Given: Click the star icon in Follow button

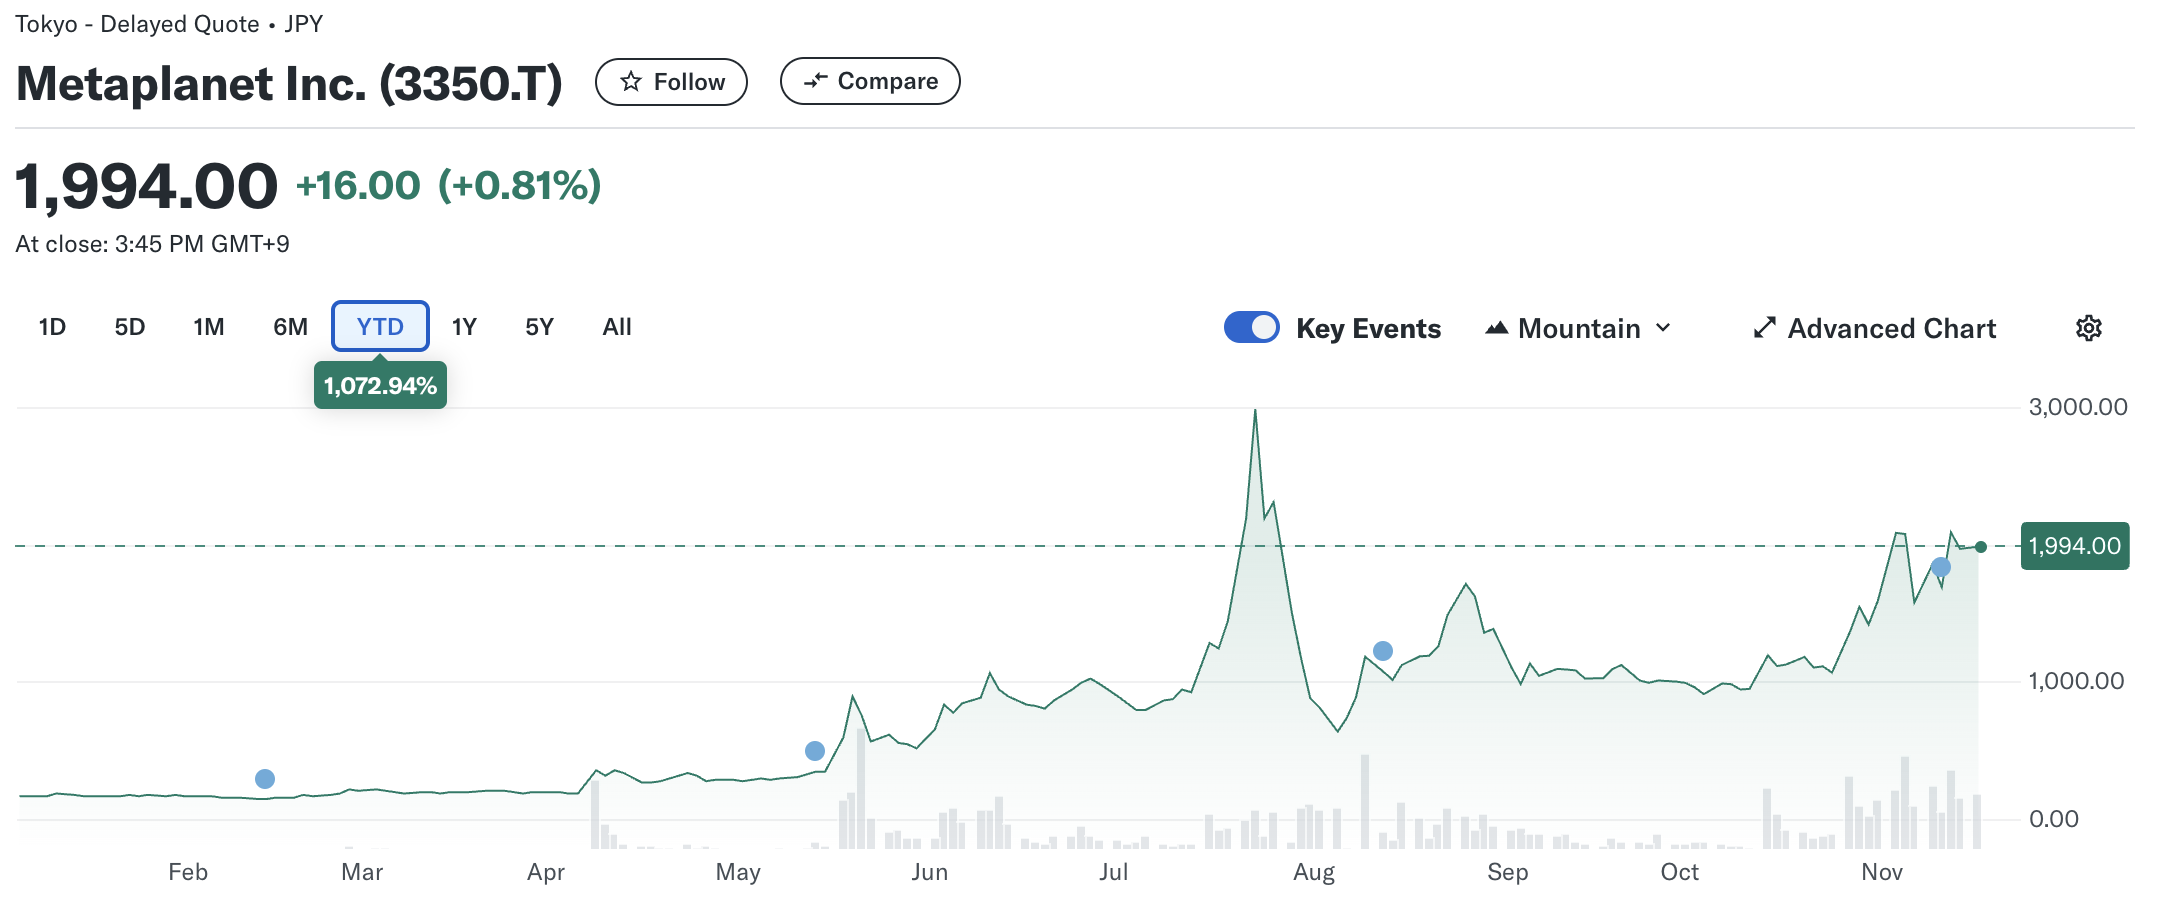Looking at the screenshot, I should (x=630, y=82).
